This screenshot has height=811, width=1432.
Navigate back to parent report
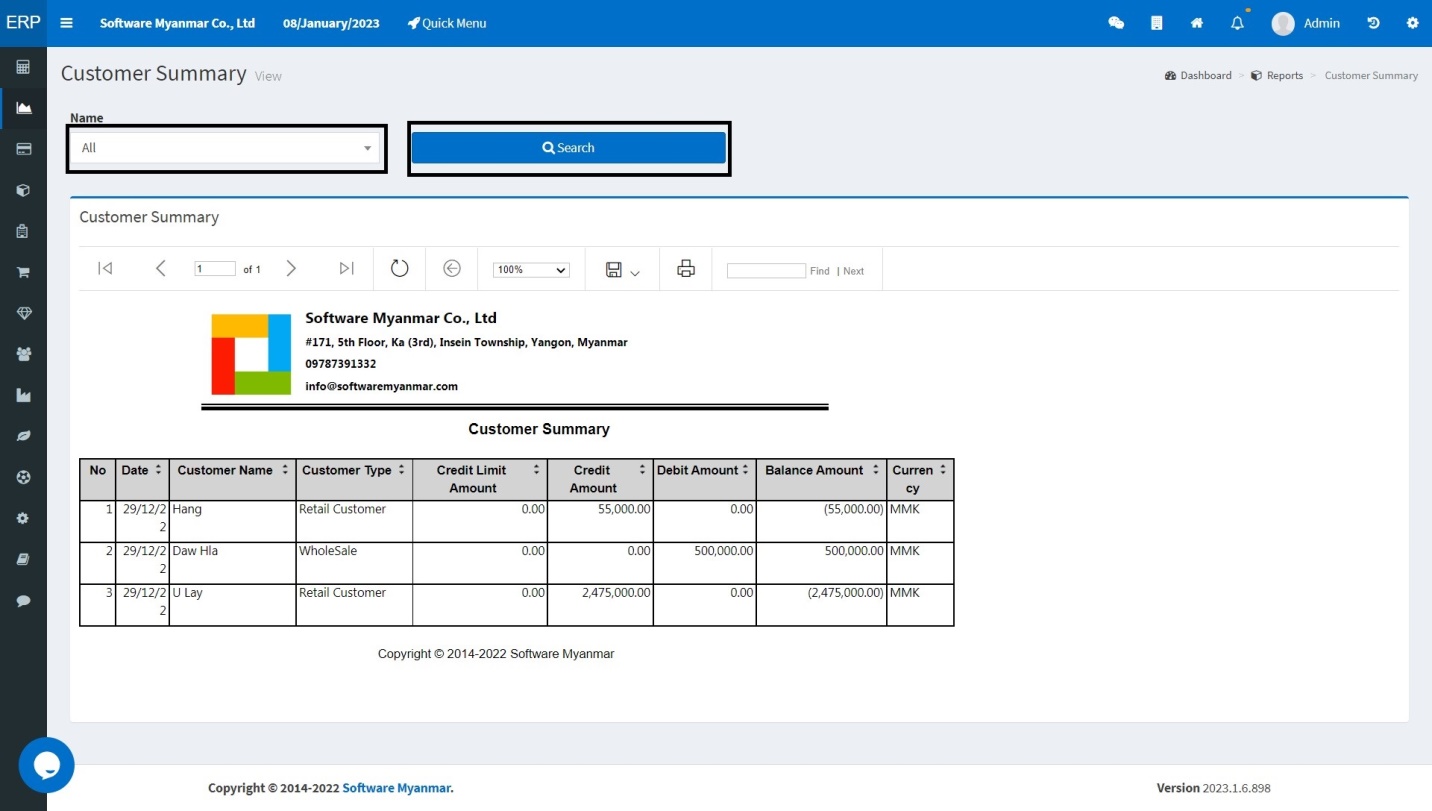[x=452, y=268]
